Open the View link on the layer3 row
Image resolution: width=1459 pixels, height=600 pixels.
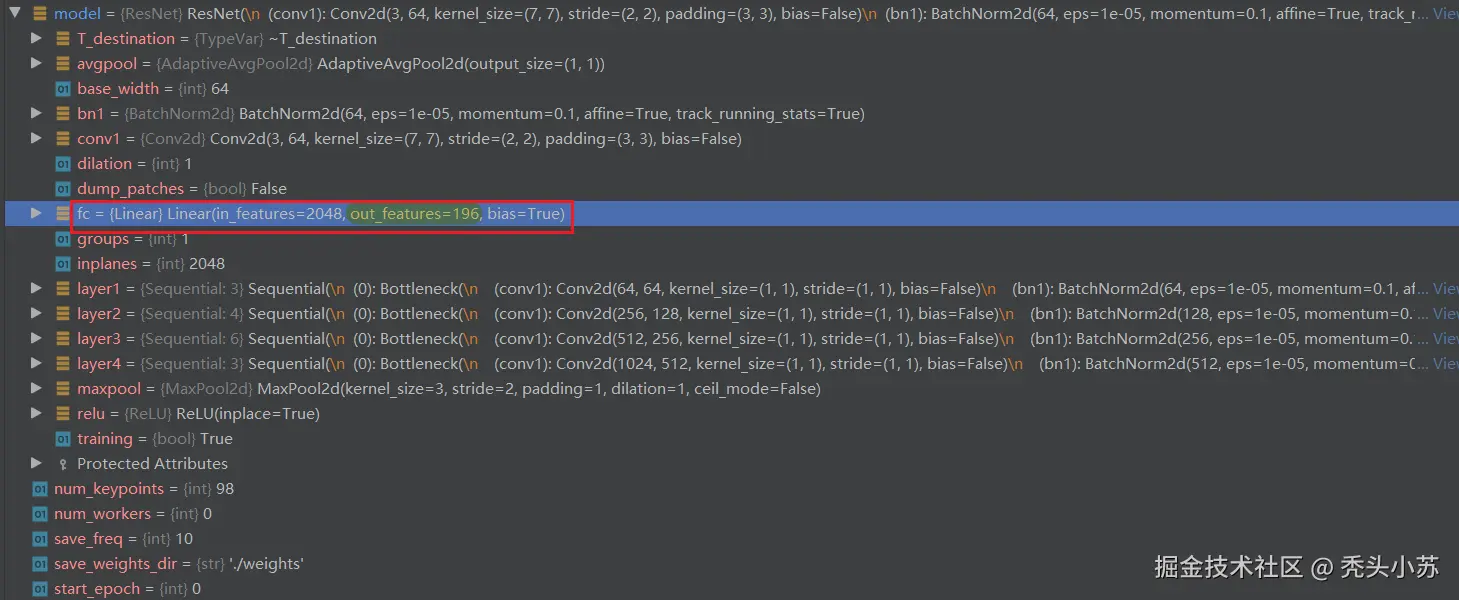pos(1445,339)
